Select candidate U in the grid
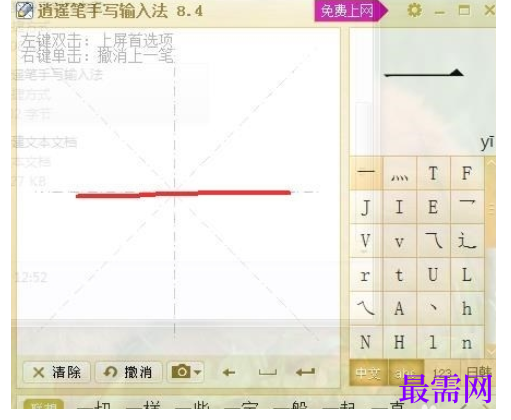Image resolution: width=511 pixels, height=420 pixels. click(x=433, y=275)
